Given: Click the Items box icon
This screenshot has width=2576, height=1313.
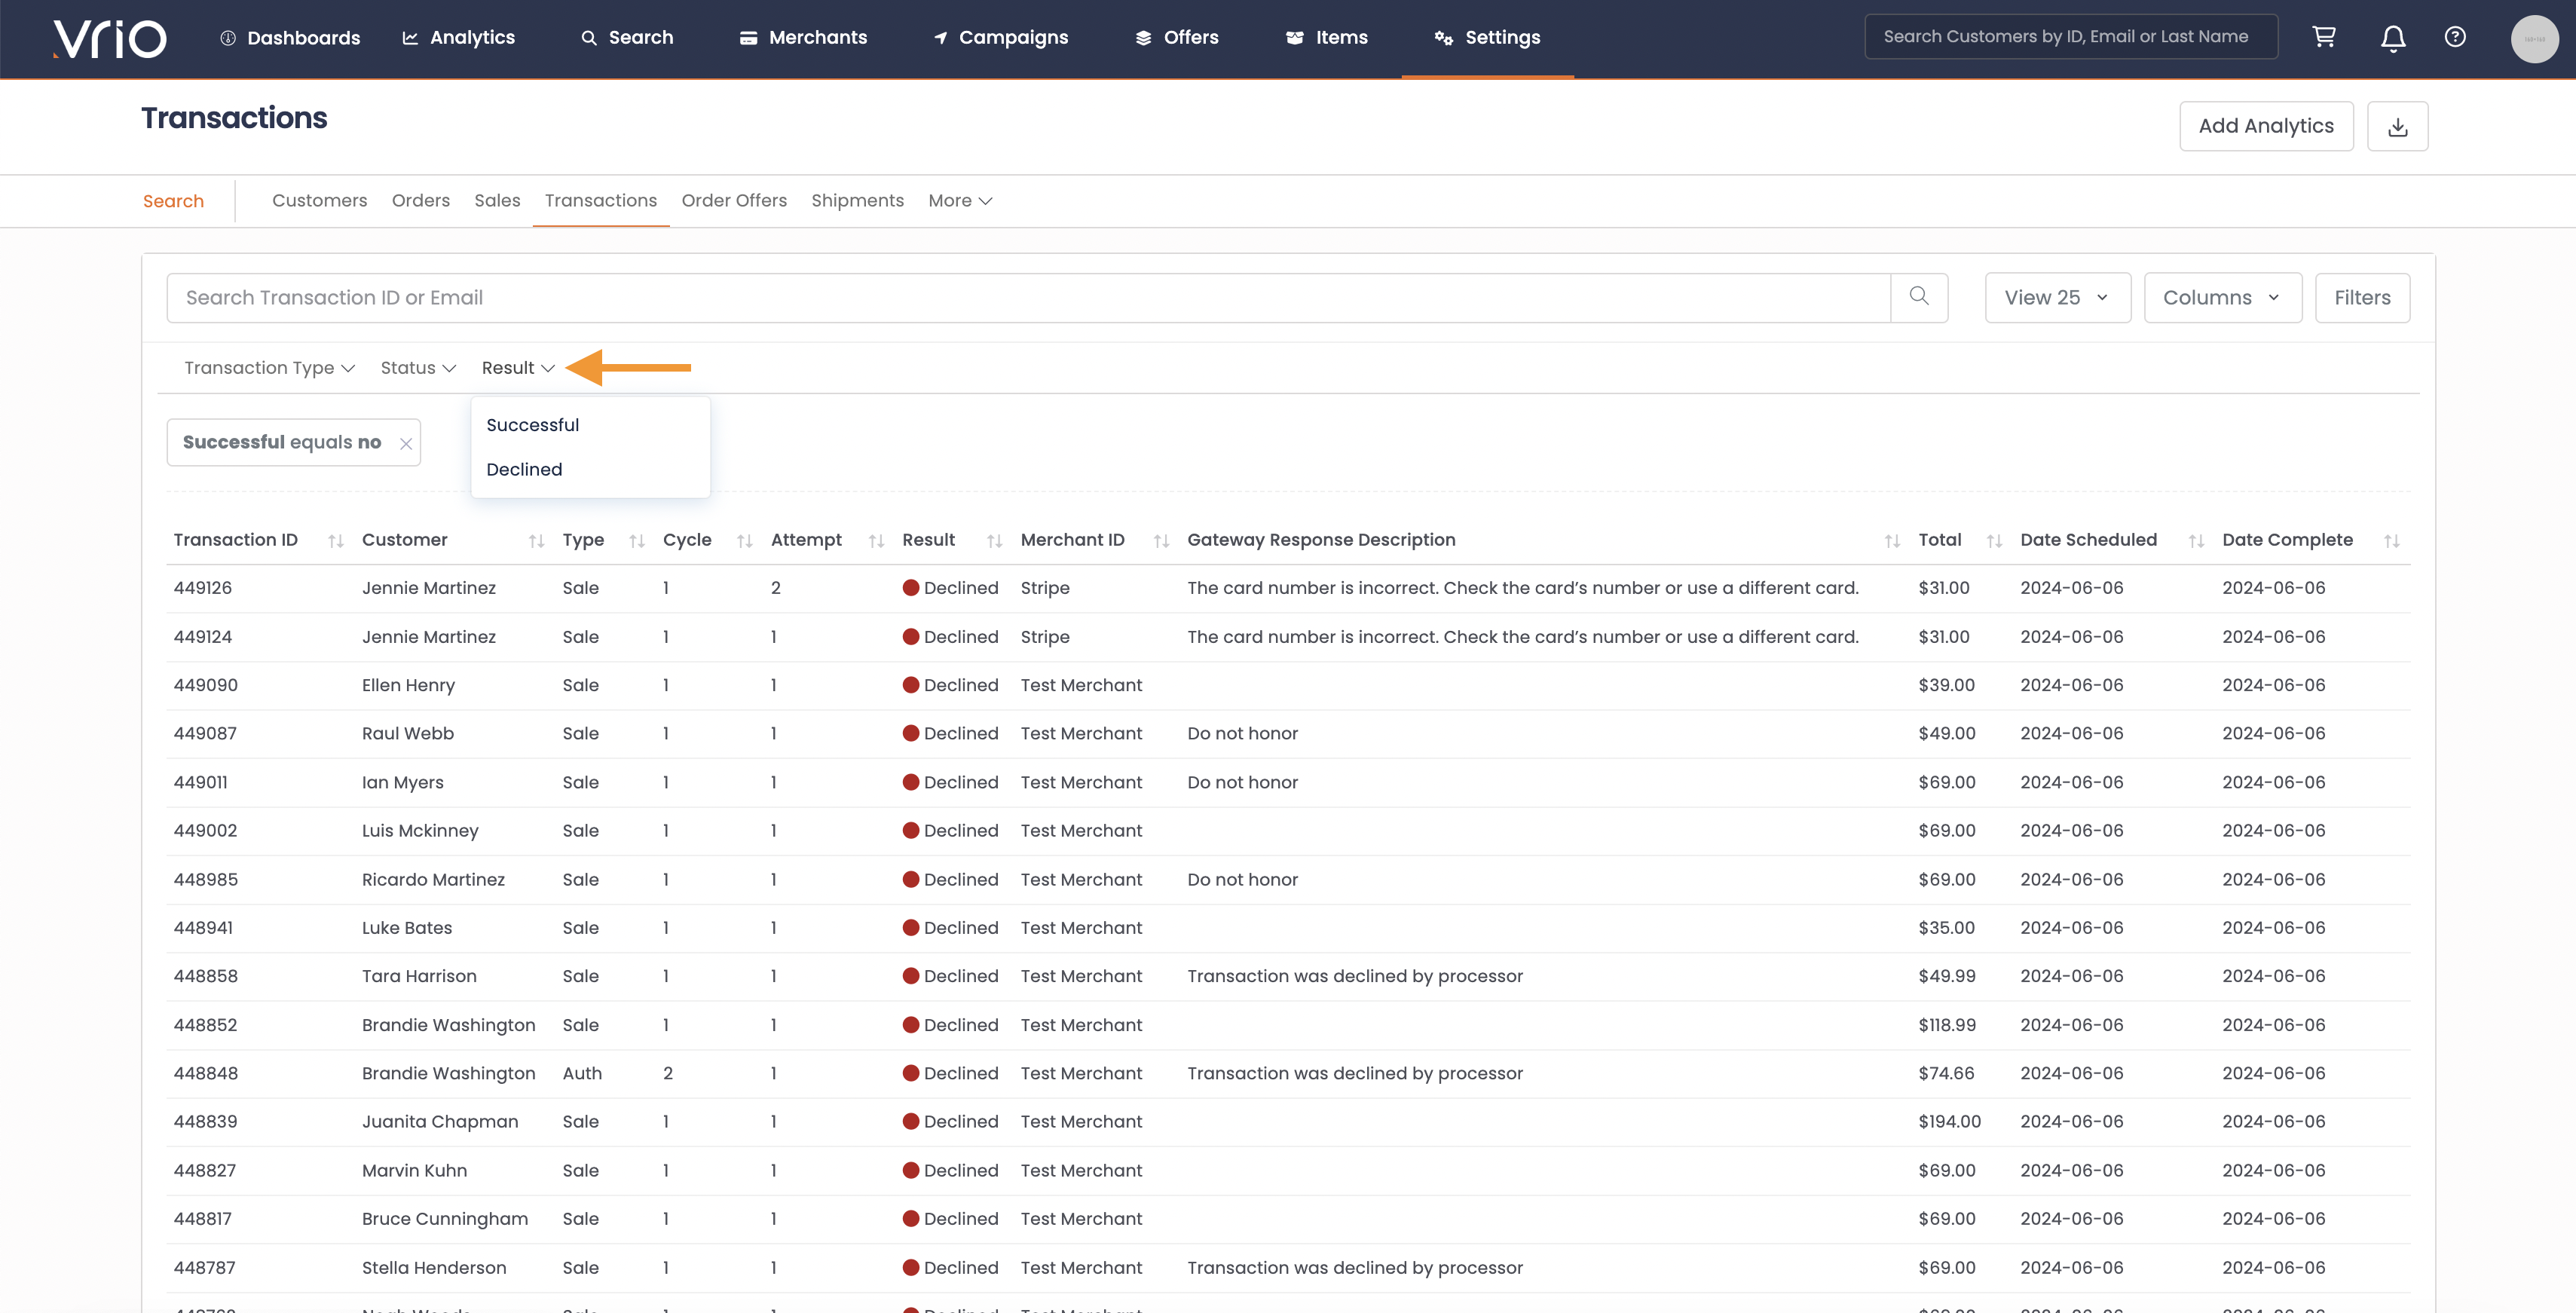Looking at the screenshot, I should tap(1294, 38).
